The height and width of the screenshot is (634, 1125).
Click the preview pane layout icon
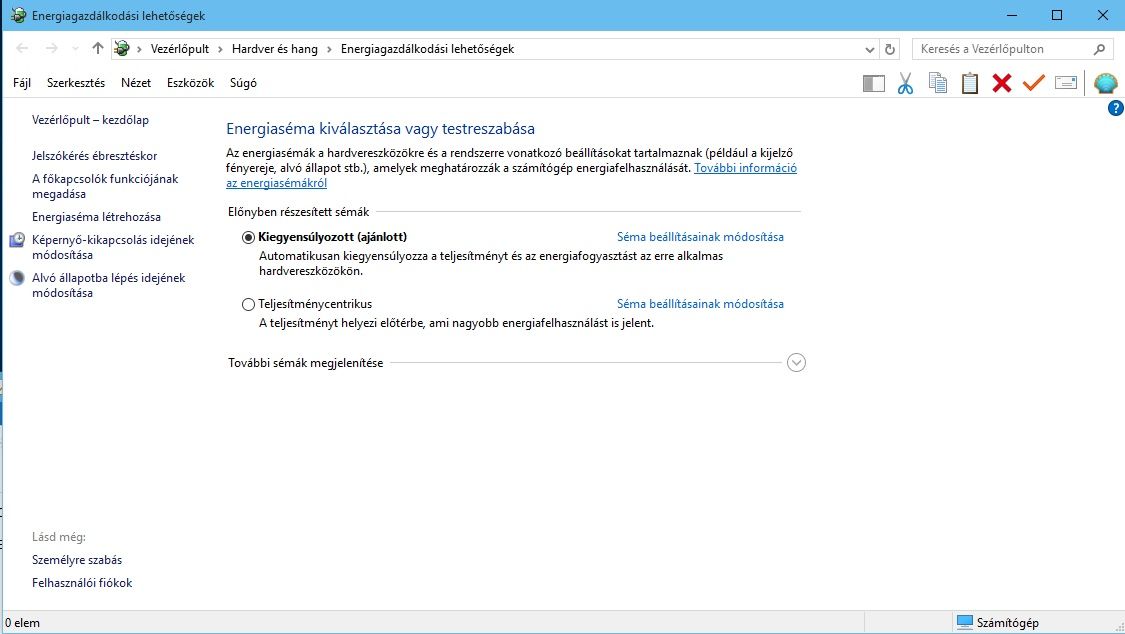click(873, 84)
